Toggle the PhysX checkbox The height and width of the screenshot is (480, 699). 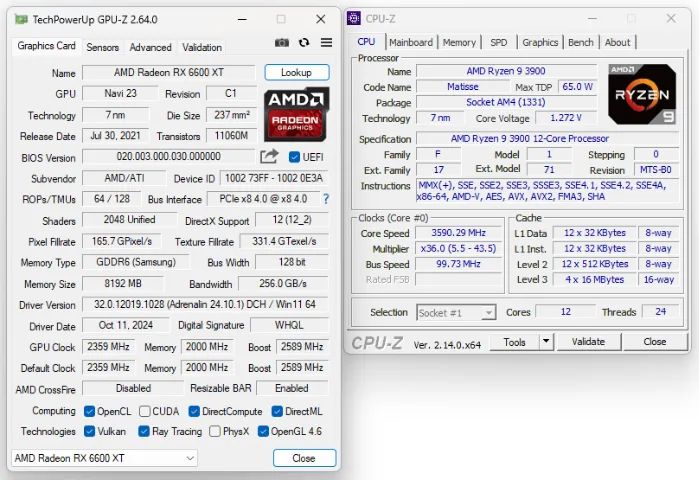pyautogui.click(x=215, y=431)
